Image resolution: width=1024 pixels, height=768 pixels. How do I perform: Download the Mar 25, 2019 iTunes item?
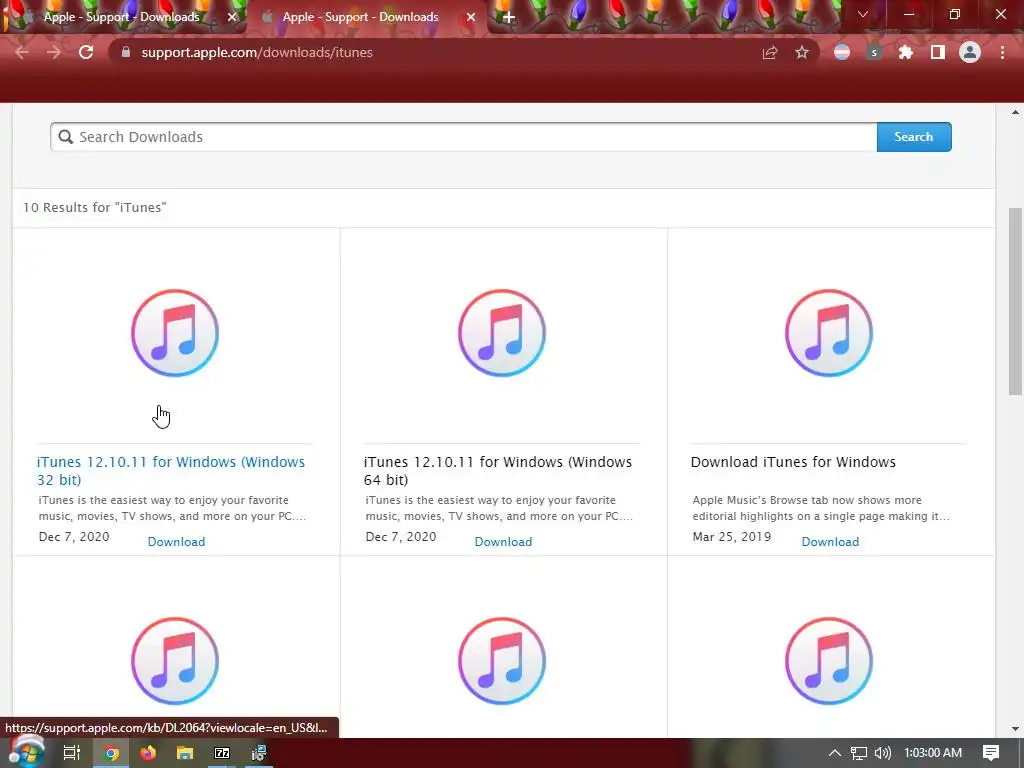coord(830,542)
